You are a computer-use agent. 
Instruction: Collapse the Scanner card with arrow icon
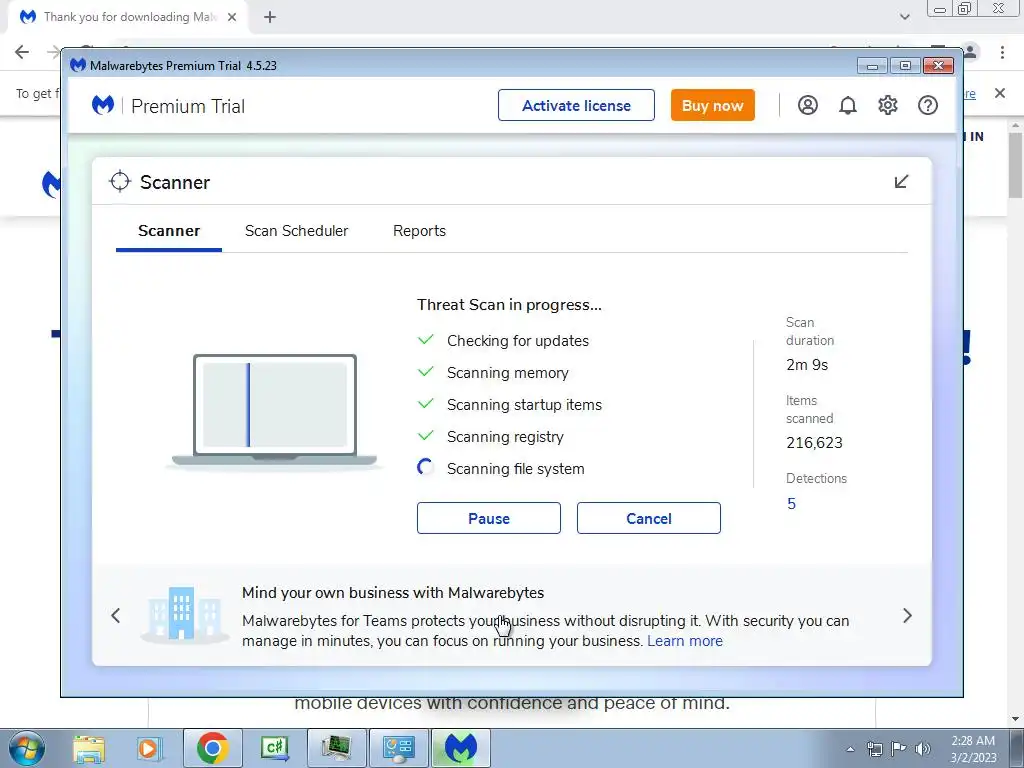(x=901, y=181)
